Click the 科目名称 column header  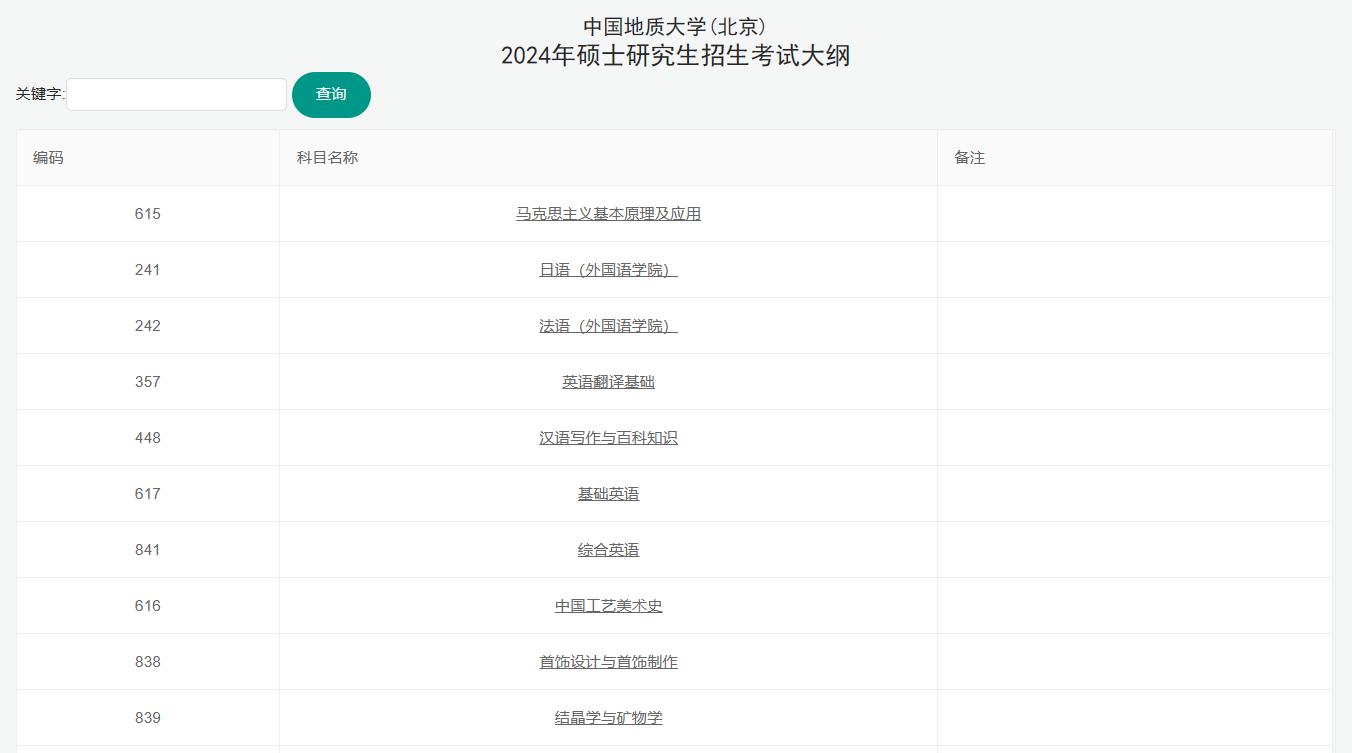(x=608, y=158)
